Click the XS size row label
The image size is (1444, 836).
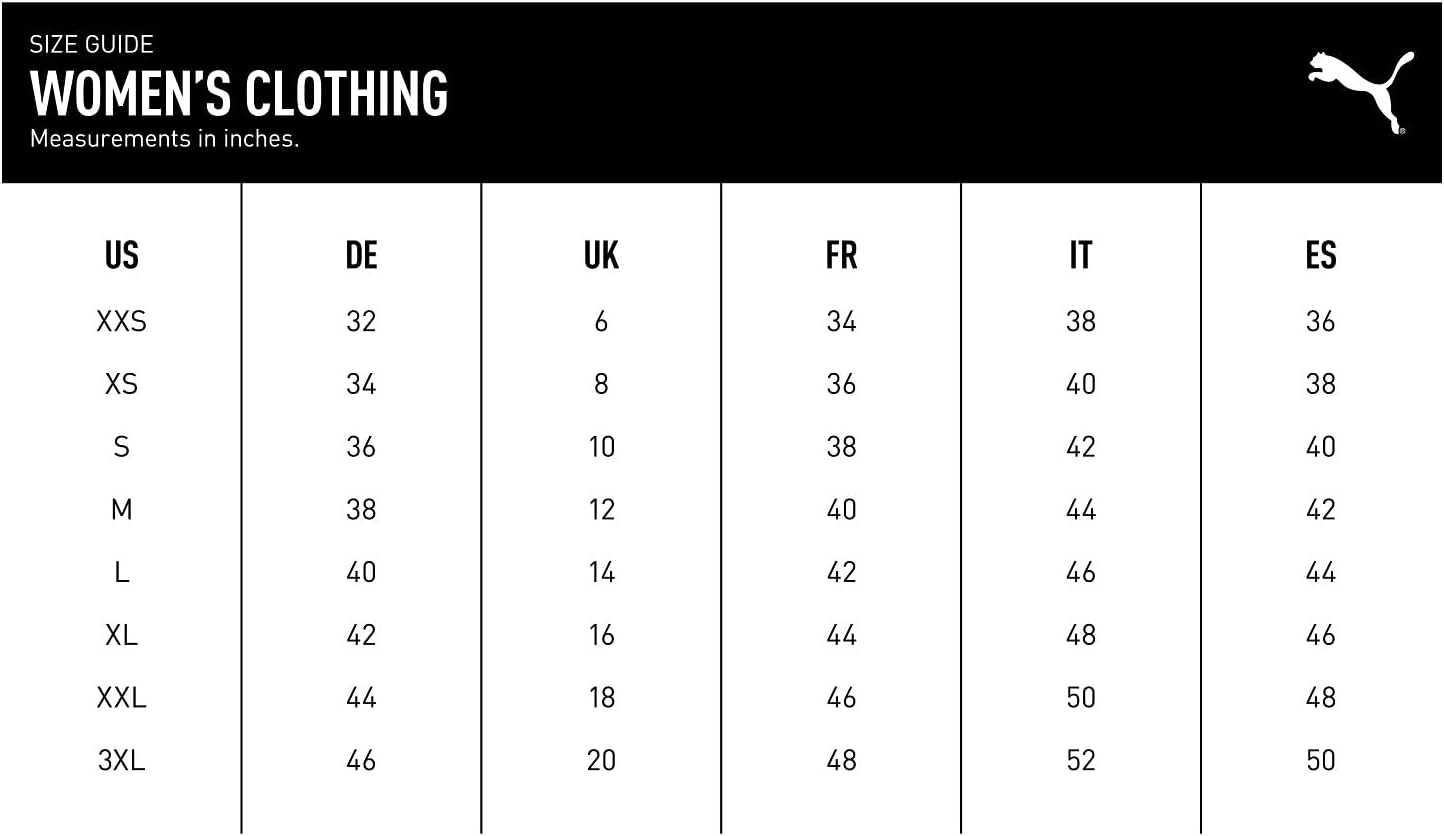point(121,385)
